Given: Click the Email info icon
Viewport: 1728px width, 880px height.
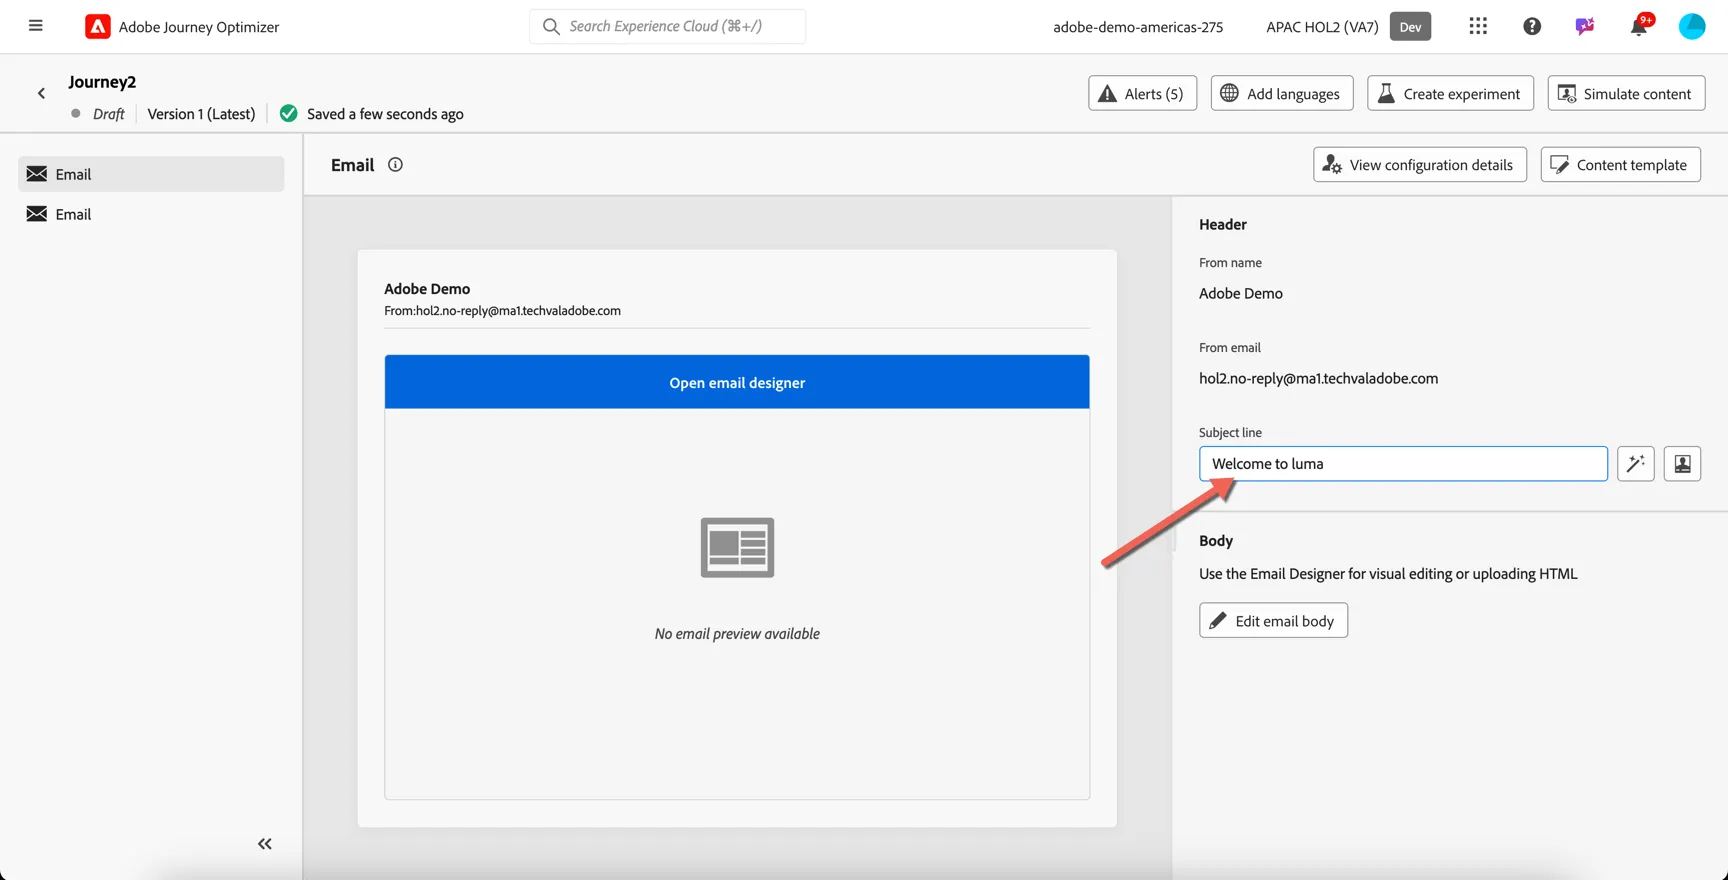Looking at the screenshot, I should tap(395, 165).
